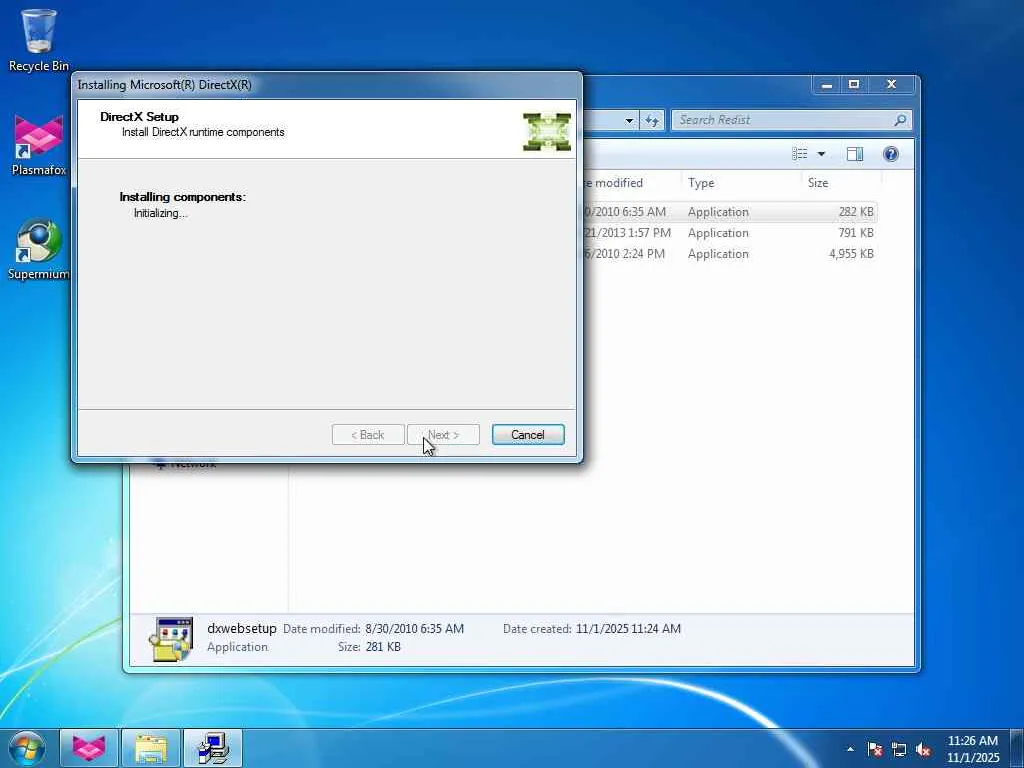Viewport: 1024px width, 768px height.
Task: Open the Windows Start menu orb
Action: (27, 748)
